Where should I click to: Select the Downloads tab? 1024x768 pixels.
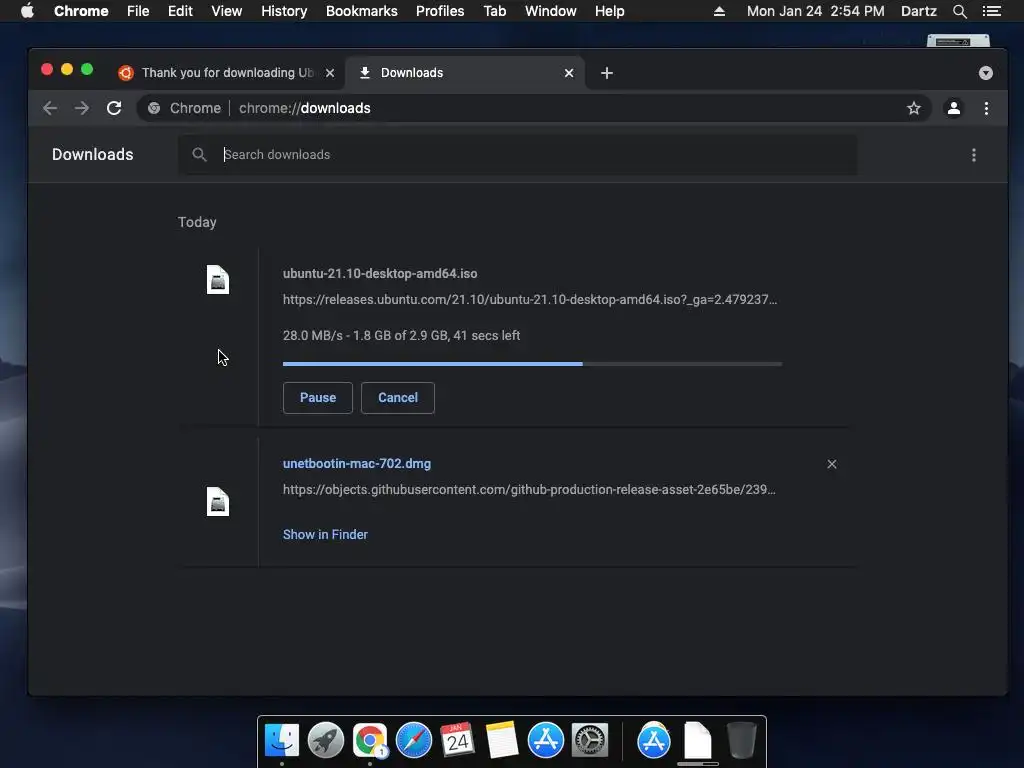coord(465,73)
